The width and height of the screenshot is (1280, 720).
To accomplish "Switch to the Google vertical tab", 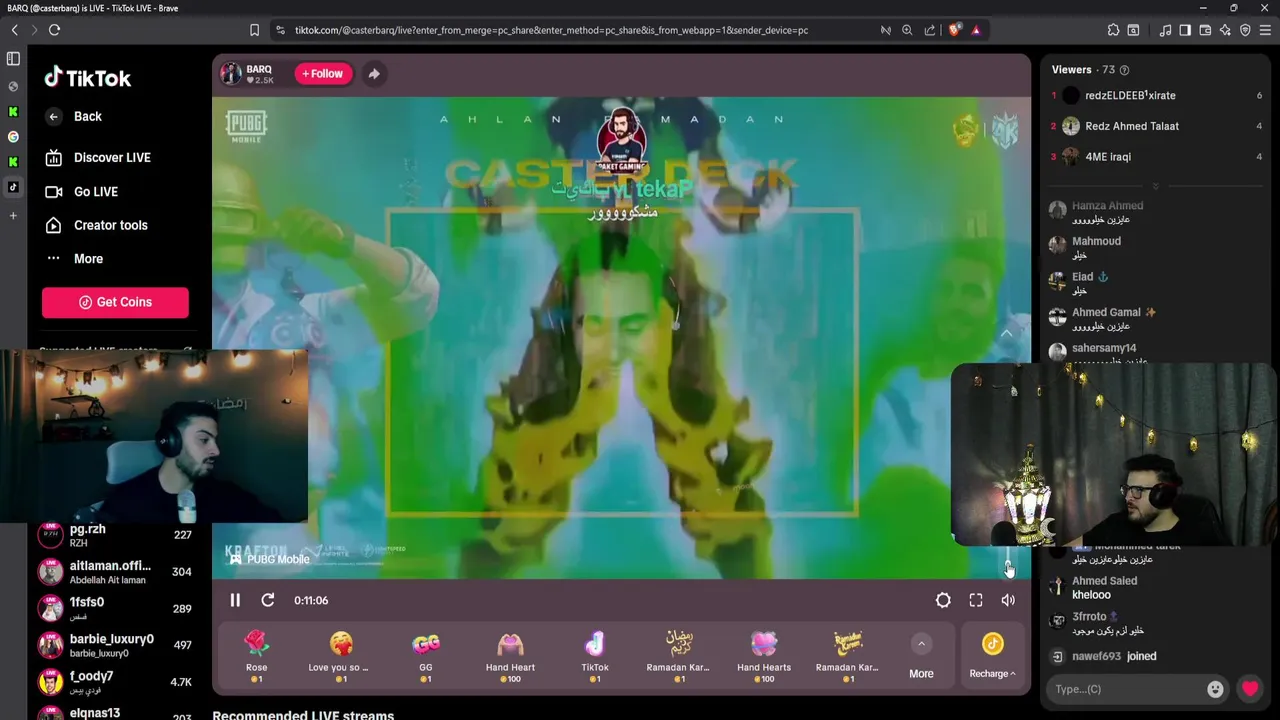I will (13, 137).
